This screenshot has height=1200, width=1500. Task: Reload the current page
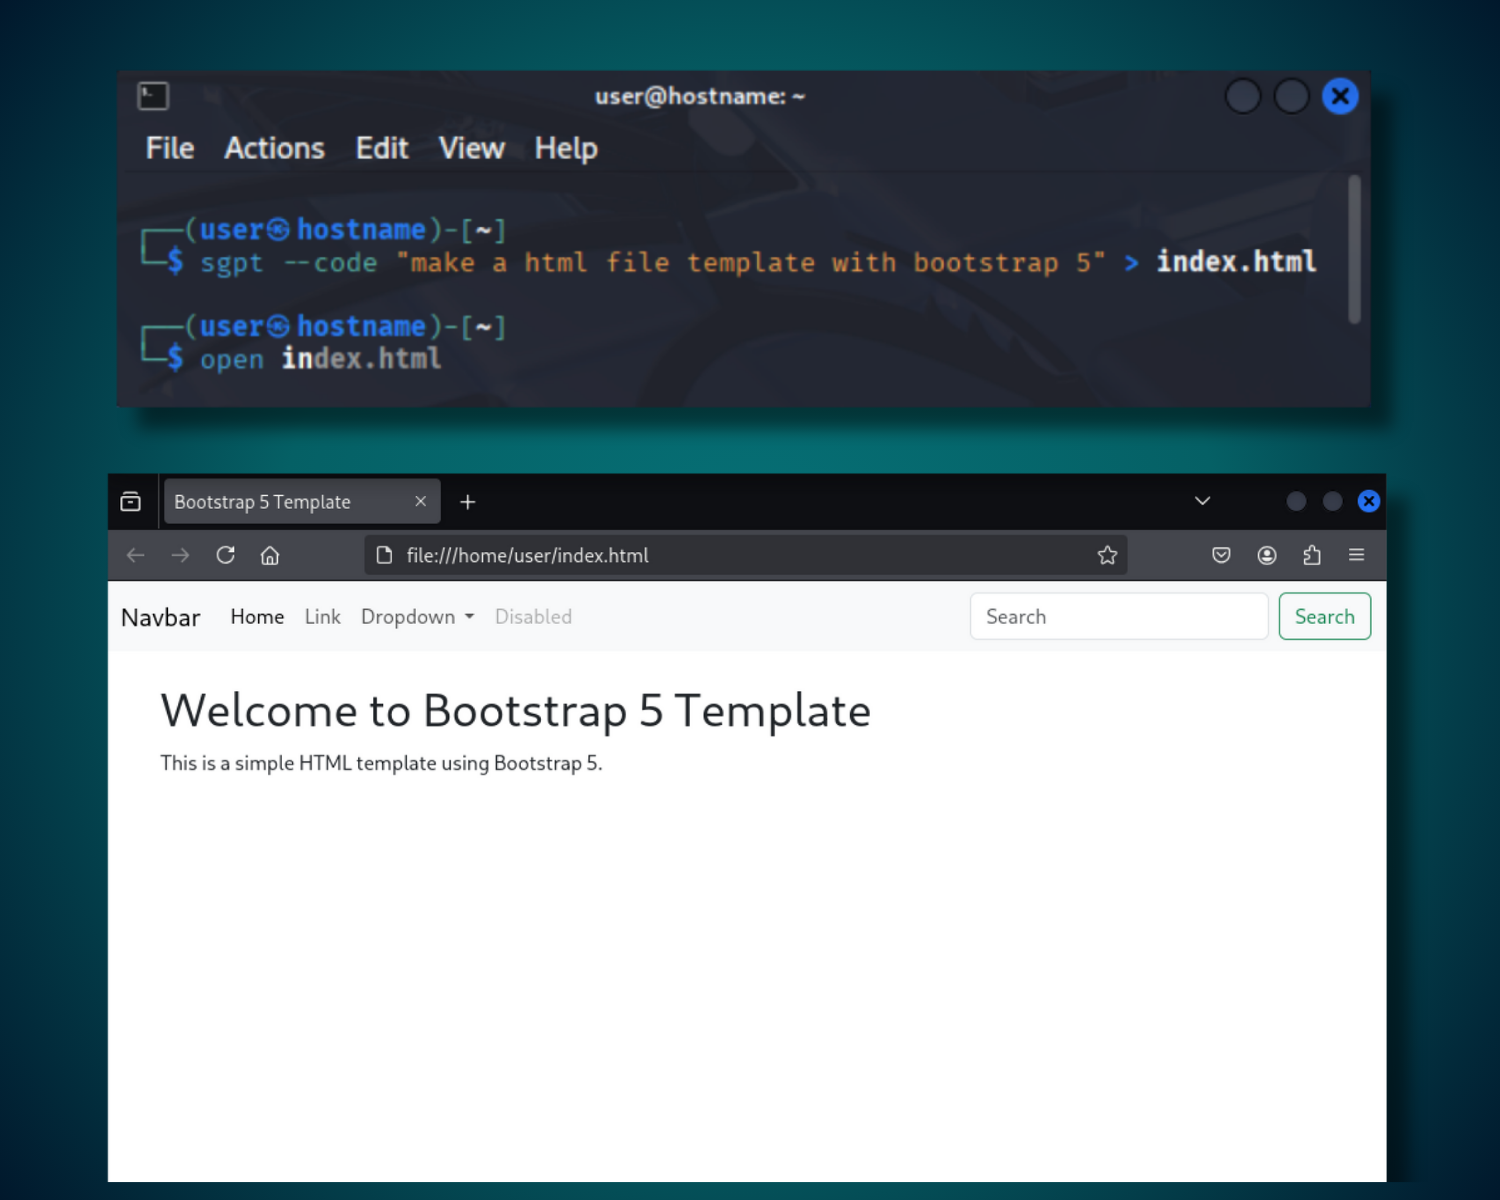[225, 555]
